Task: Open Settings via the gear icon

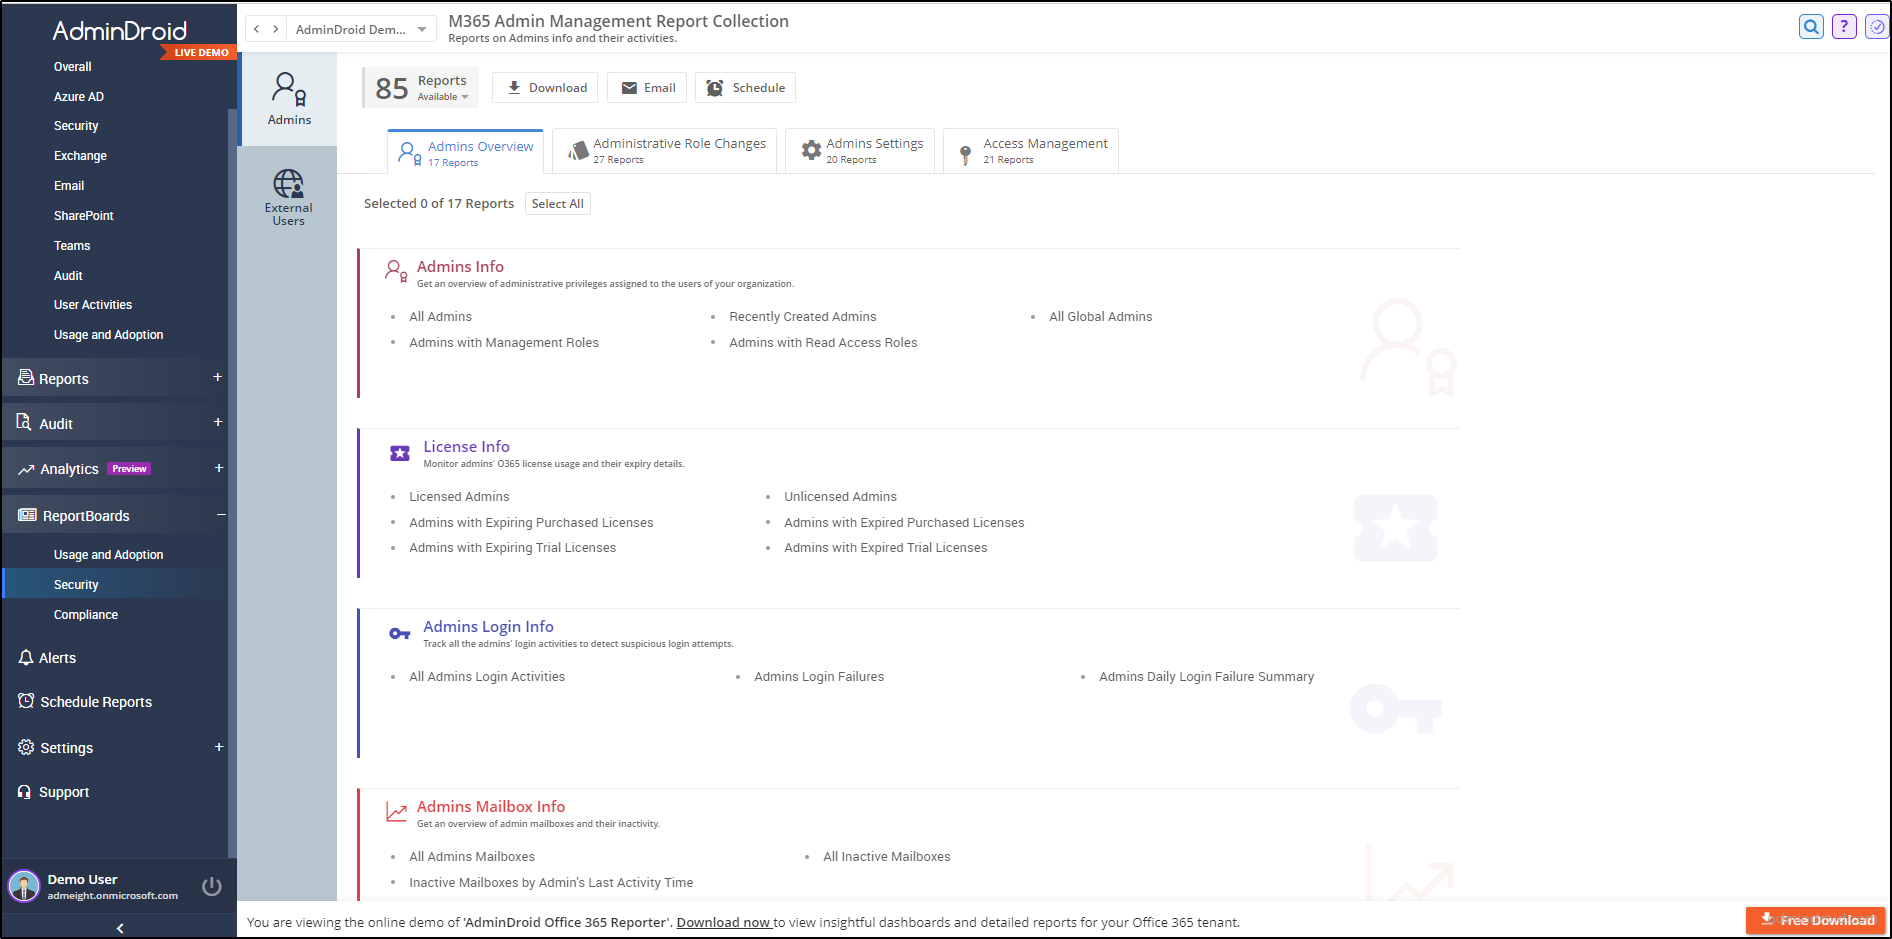Action: tap(25, 747)
